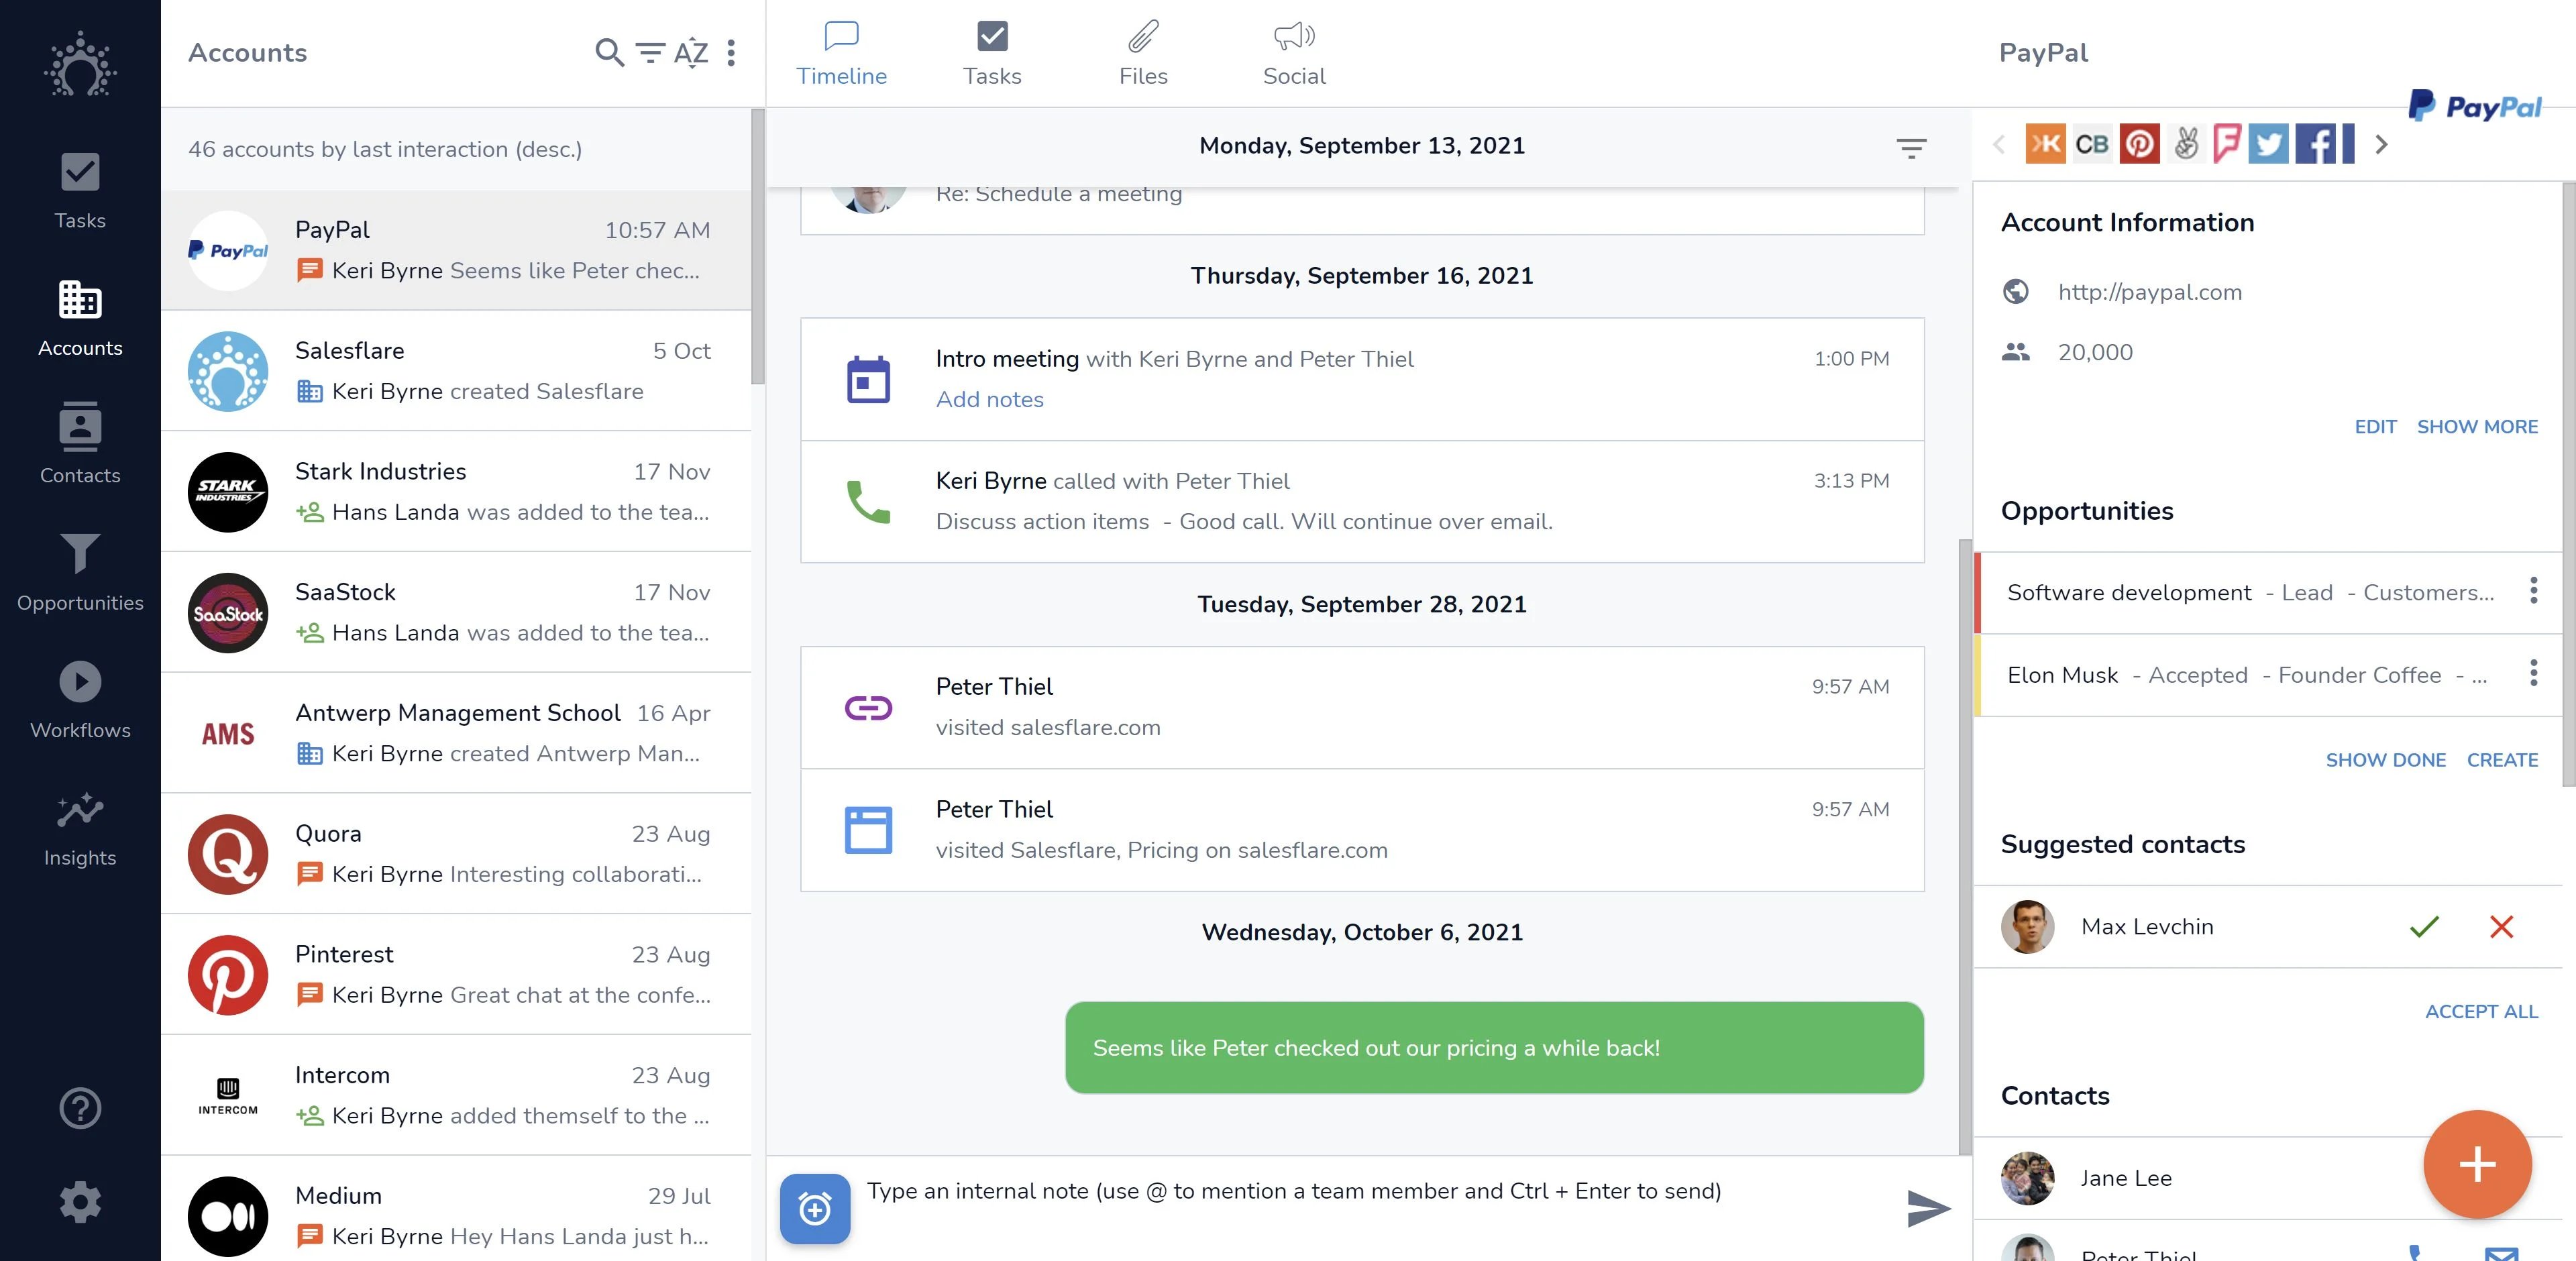Open the reminder toggle beside the note field
The height and width of the screenshot is (1261, 2576).
coord(814,1209)
